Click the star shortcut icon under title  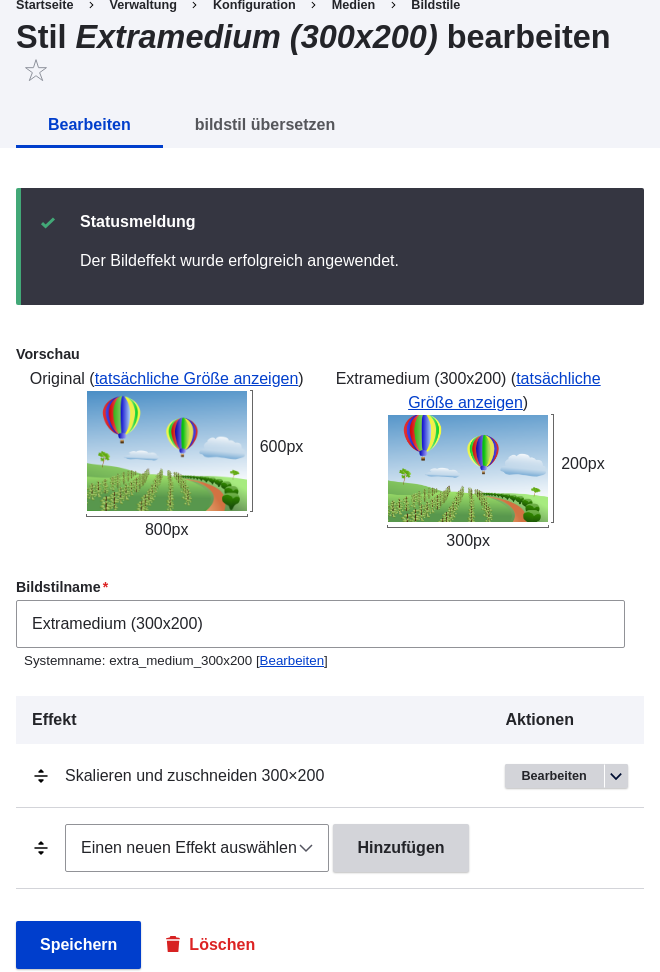pyautogui.click(x=36, y=71)
